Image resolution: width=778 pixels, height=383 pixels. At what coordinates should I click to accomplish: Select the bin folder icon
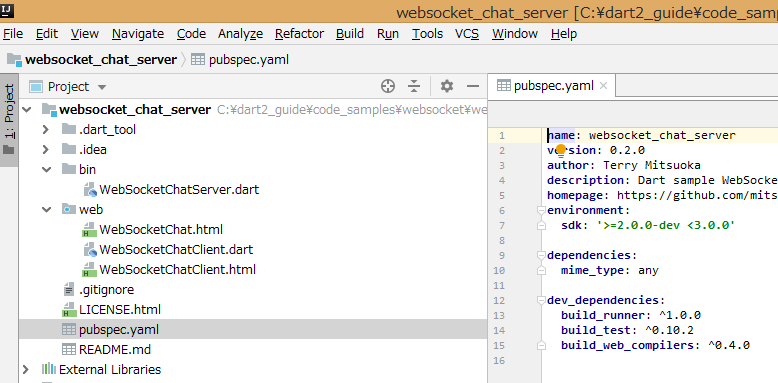68,170
